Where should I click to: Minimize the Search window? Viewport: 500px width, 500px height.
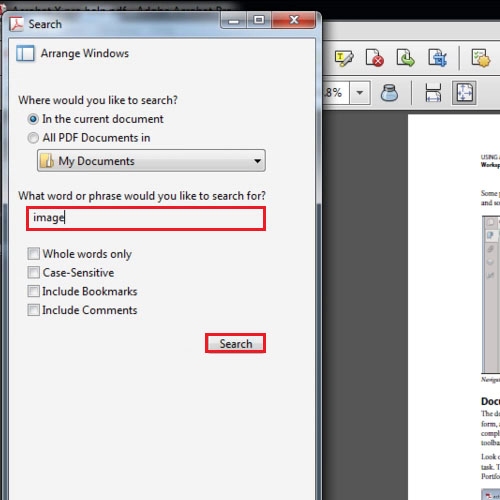point(234,20)
